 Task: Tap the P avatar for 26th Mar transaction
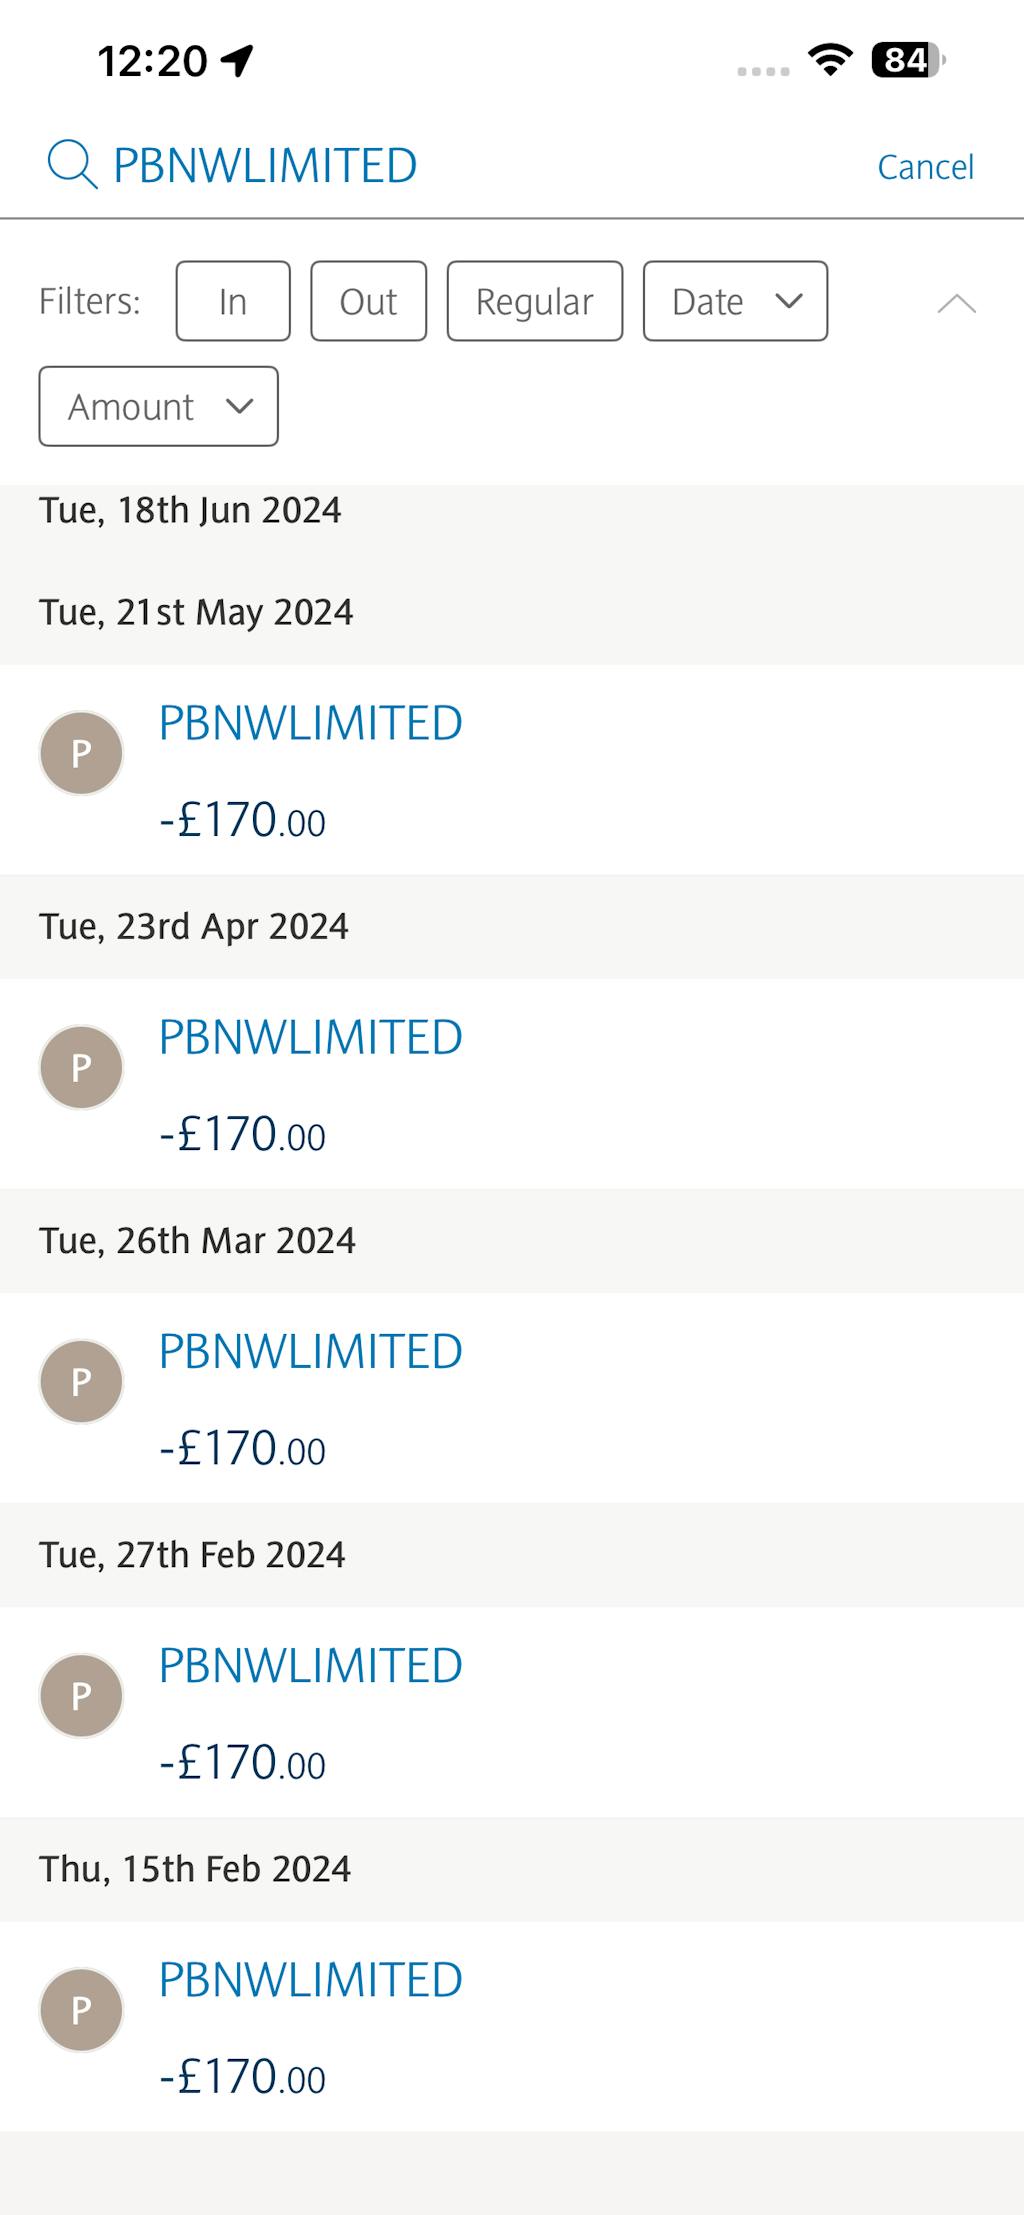(81, 1381)
